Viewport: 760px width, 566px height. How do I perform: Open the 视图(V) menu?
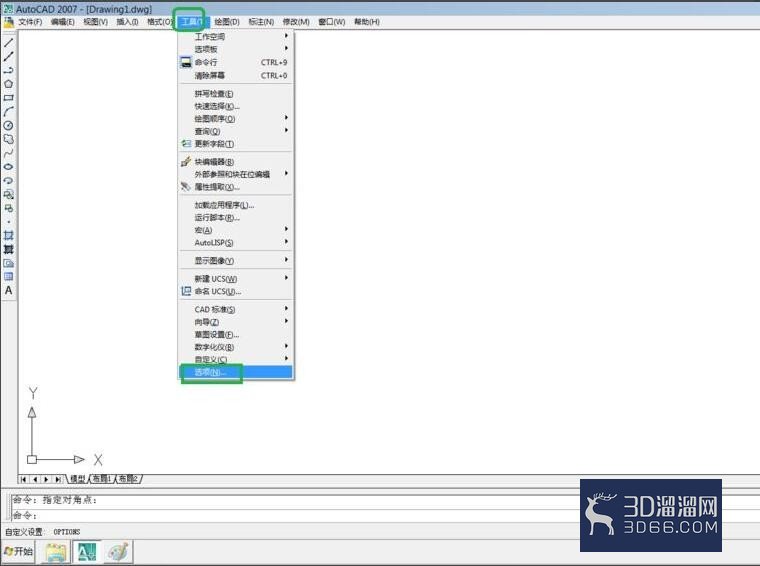pyautogui.click(x=95, y=22)
